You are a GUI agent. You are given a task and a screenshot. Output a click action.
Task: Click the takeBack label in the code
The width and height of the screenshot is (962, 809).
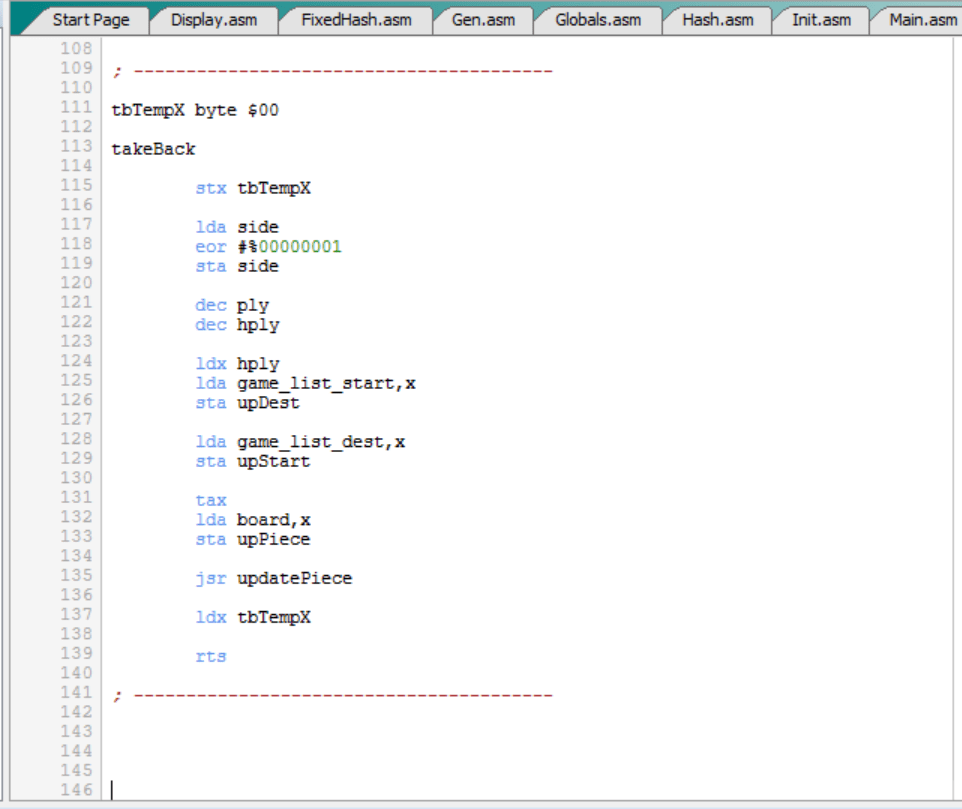pos(154,149)
